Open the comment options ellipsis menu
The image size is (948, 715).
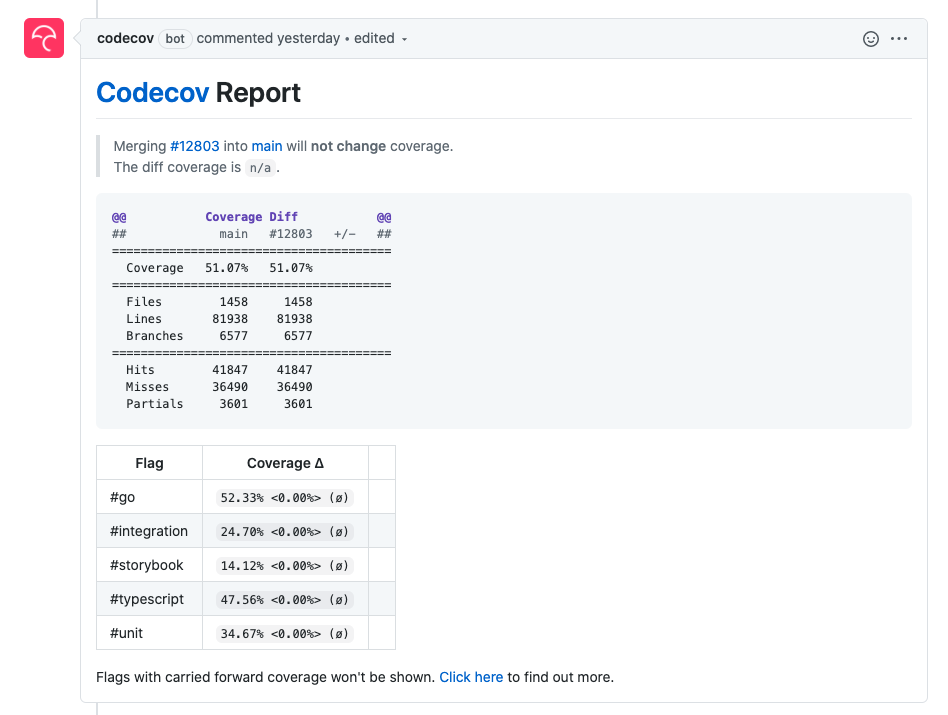point(899,39)
